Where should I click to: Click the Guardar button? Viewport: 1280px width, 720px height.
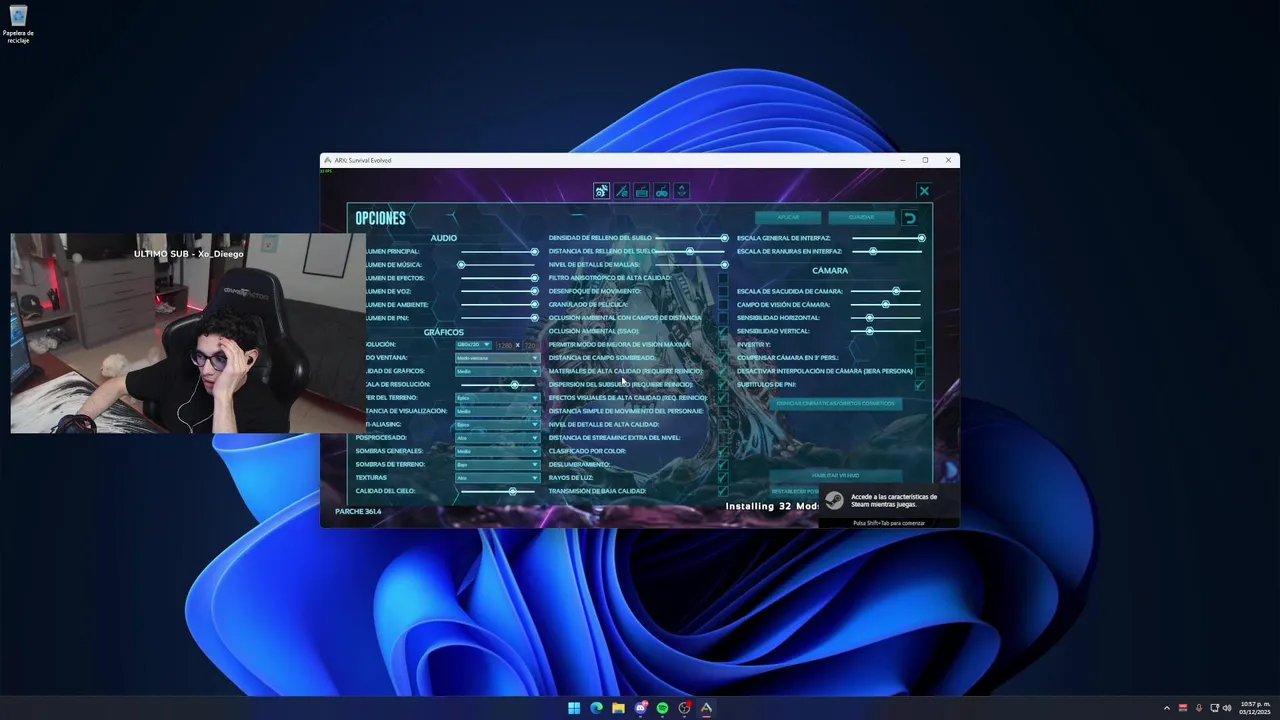click(861, 217)
